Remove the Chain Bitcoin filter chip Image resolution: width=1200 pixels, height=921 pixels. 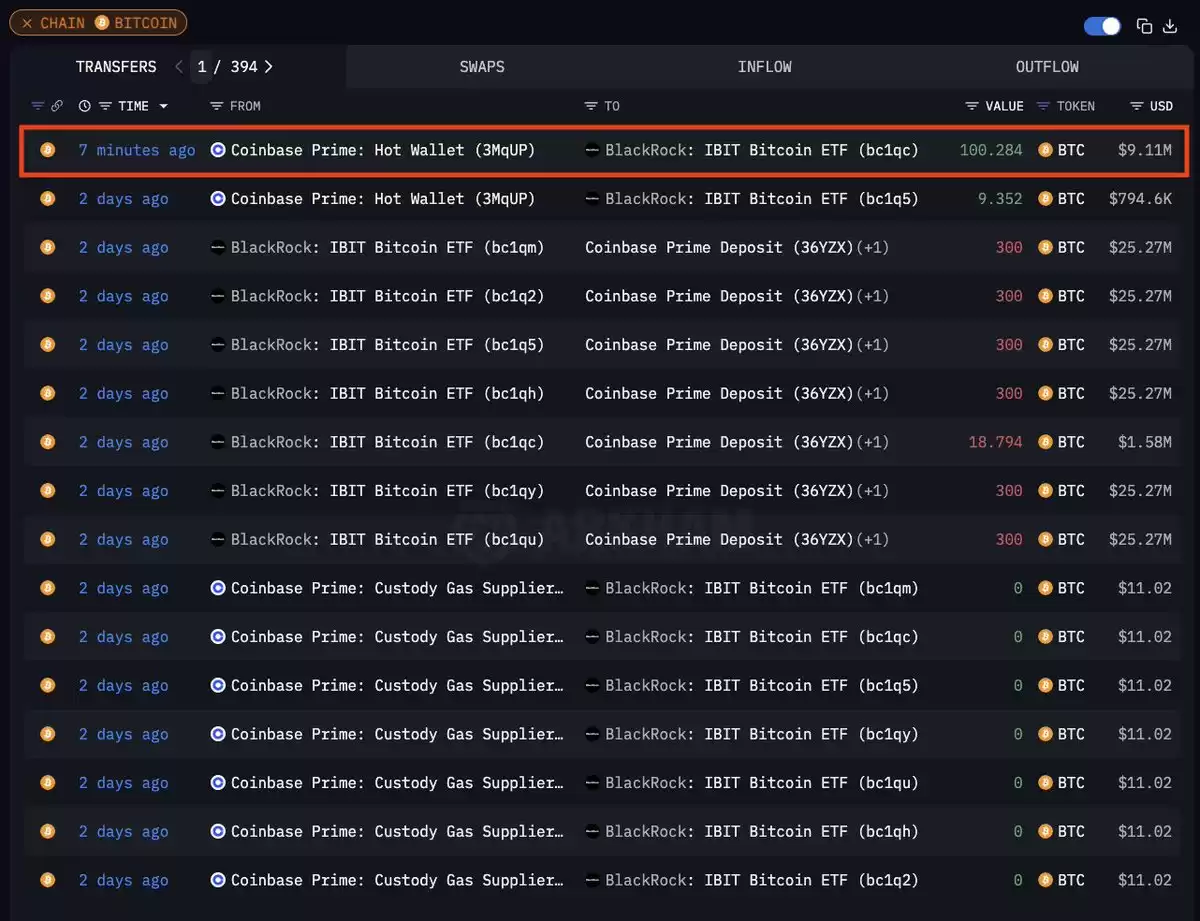pos(27,23)
